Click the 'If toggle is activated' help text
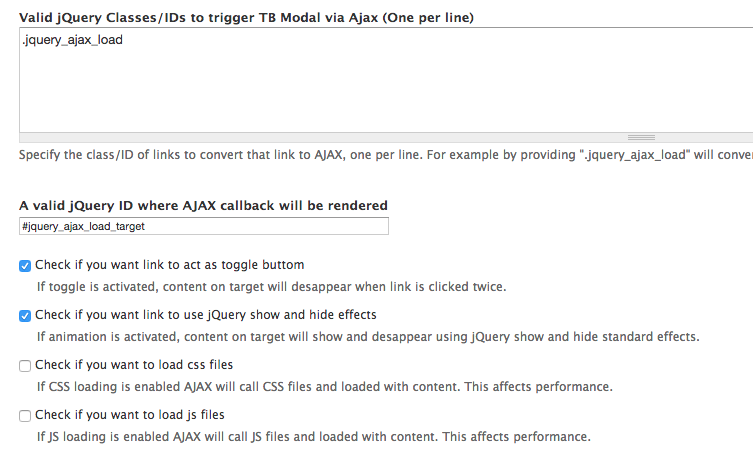753x451 pixels. click(271, 287)
